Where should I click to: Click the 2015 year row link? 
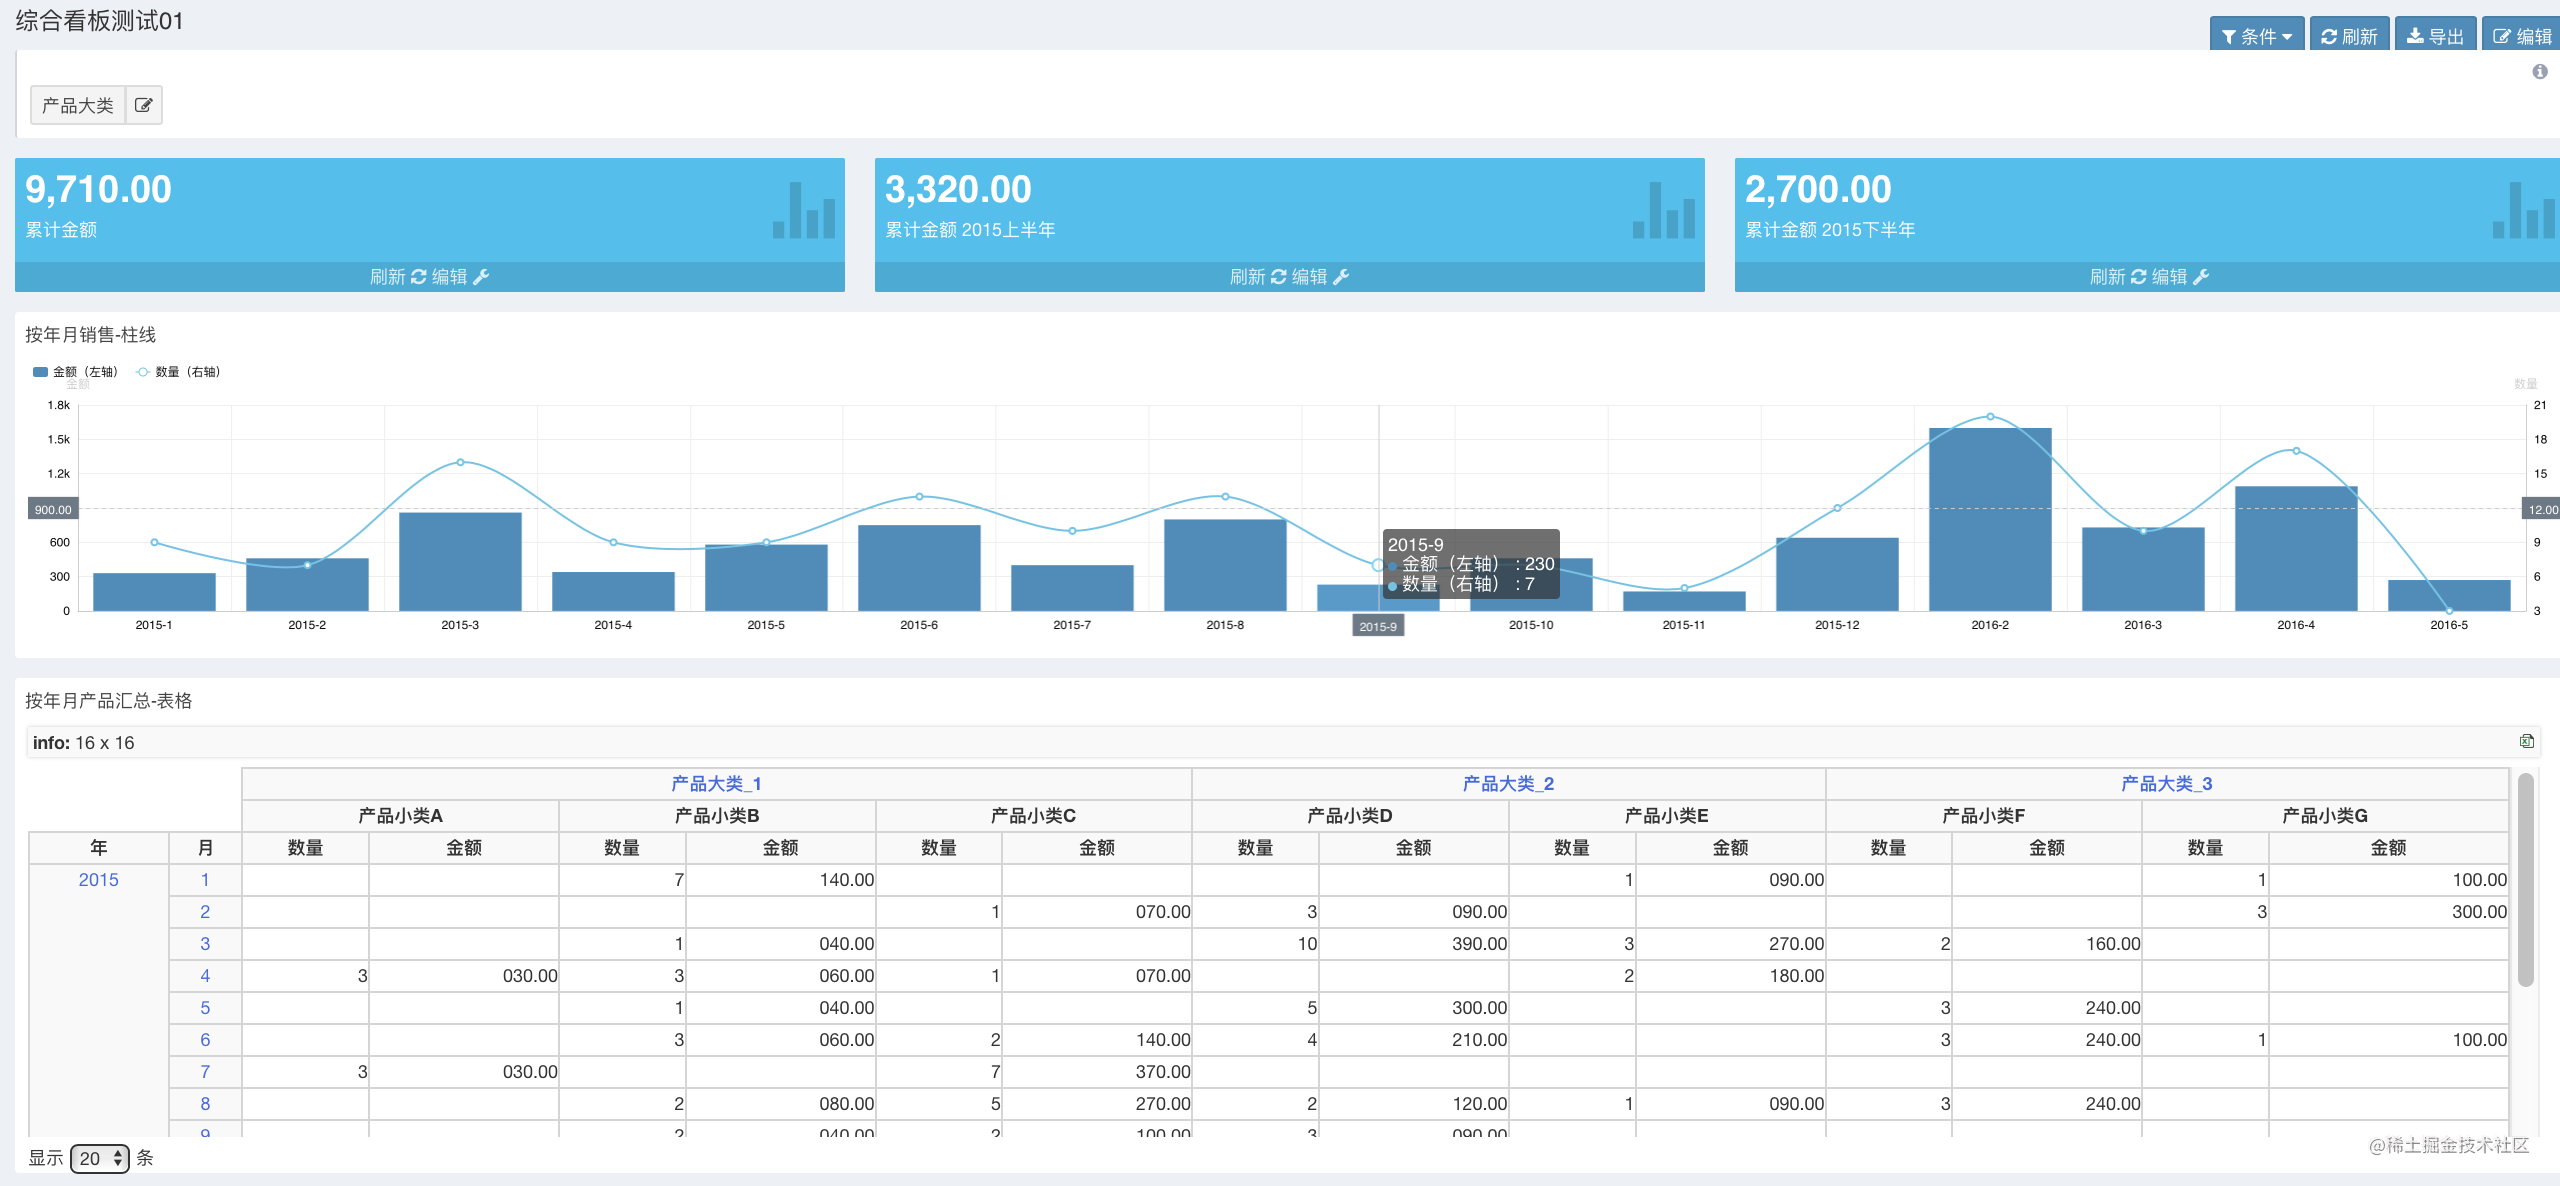[x=98, y=880]
